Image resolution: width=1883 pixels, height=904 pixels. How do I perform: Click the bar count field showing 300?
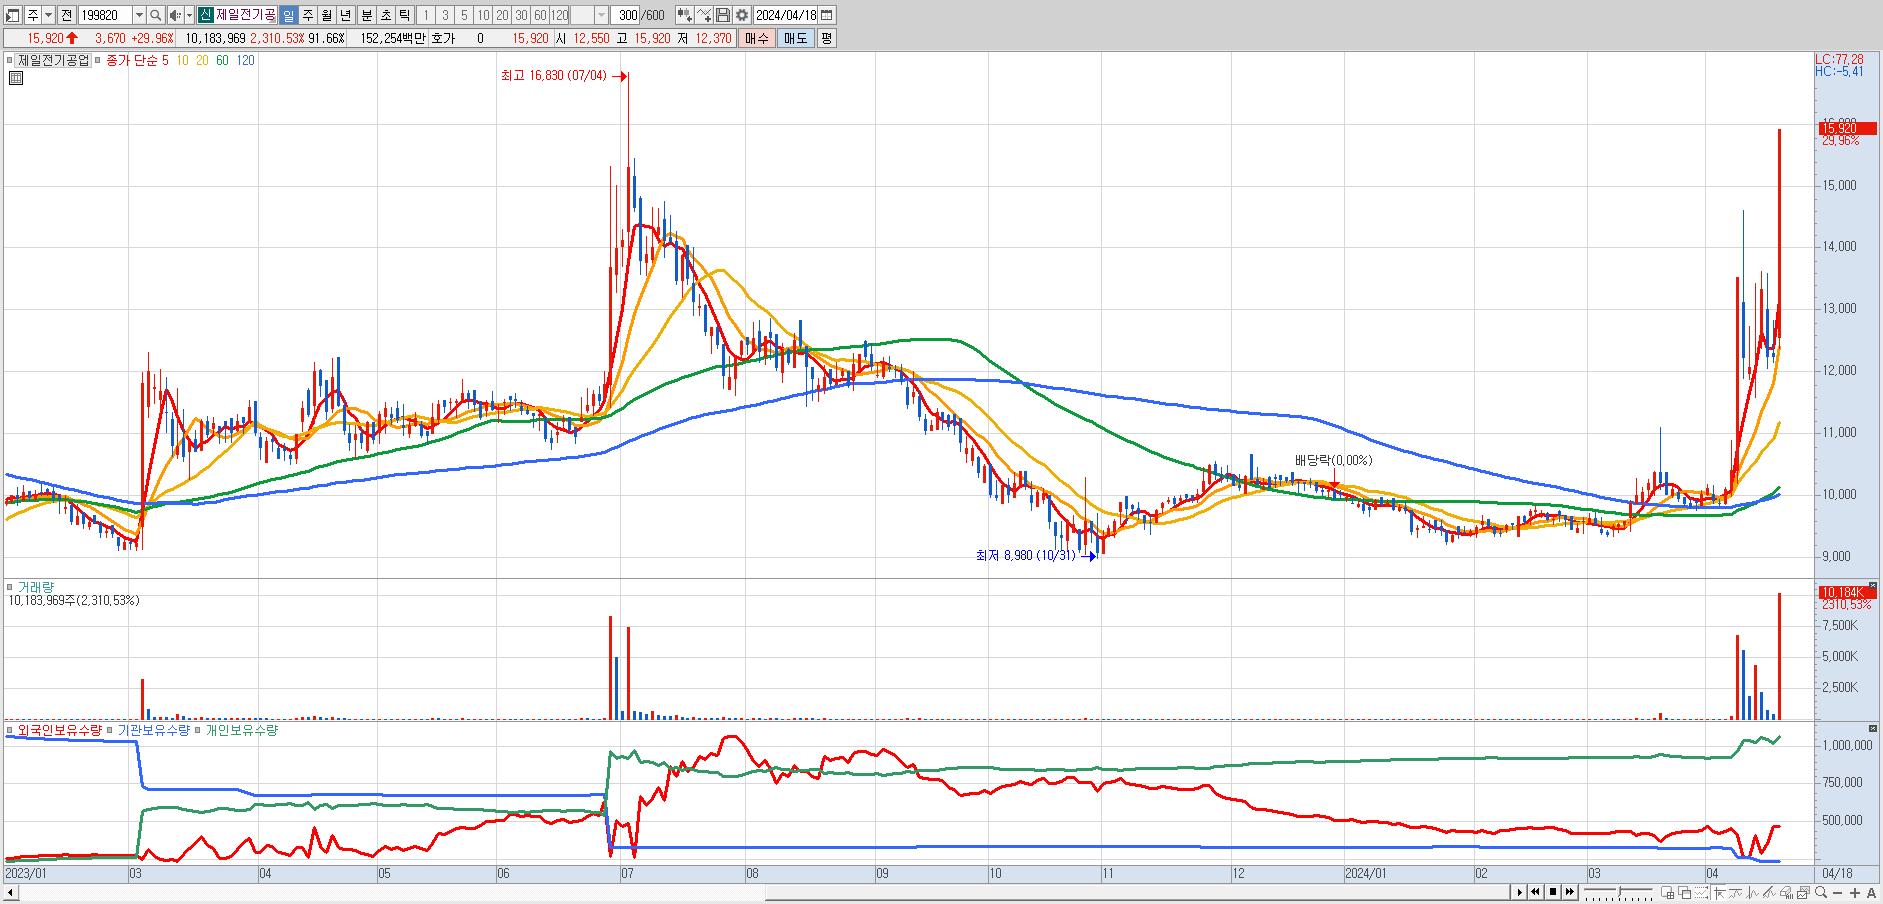click(x=625, y=15)
